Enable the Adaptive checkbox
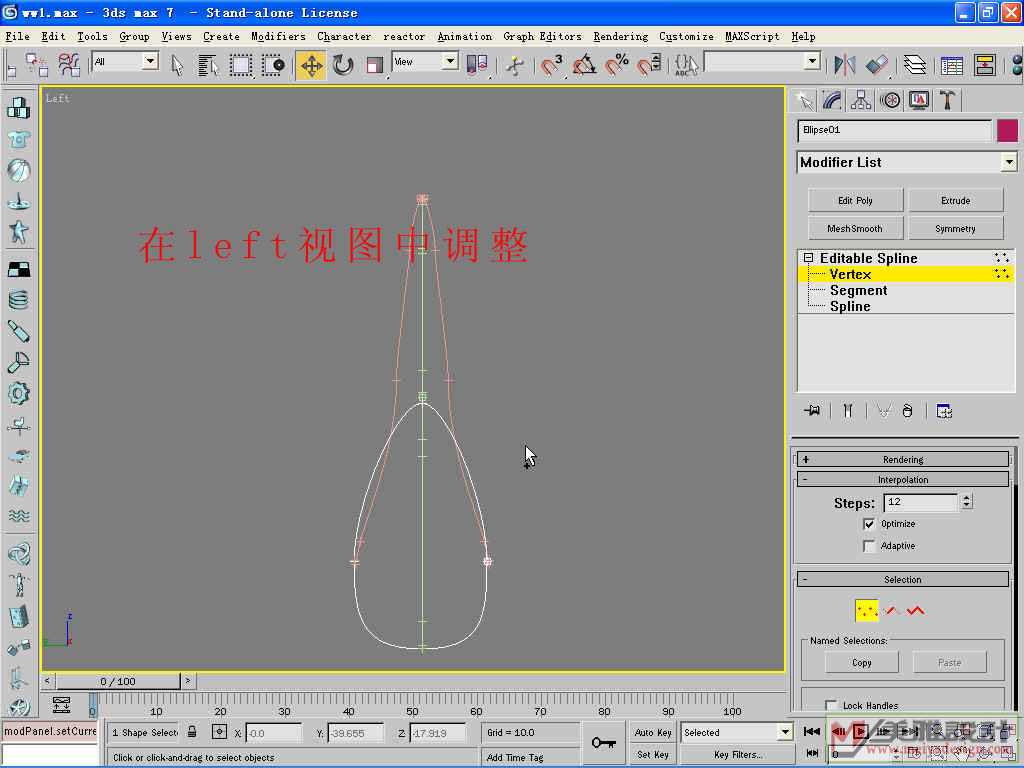 (869, 546)
